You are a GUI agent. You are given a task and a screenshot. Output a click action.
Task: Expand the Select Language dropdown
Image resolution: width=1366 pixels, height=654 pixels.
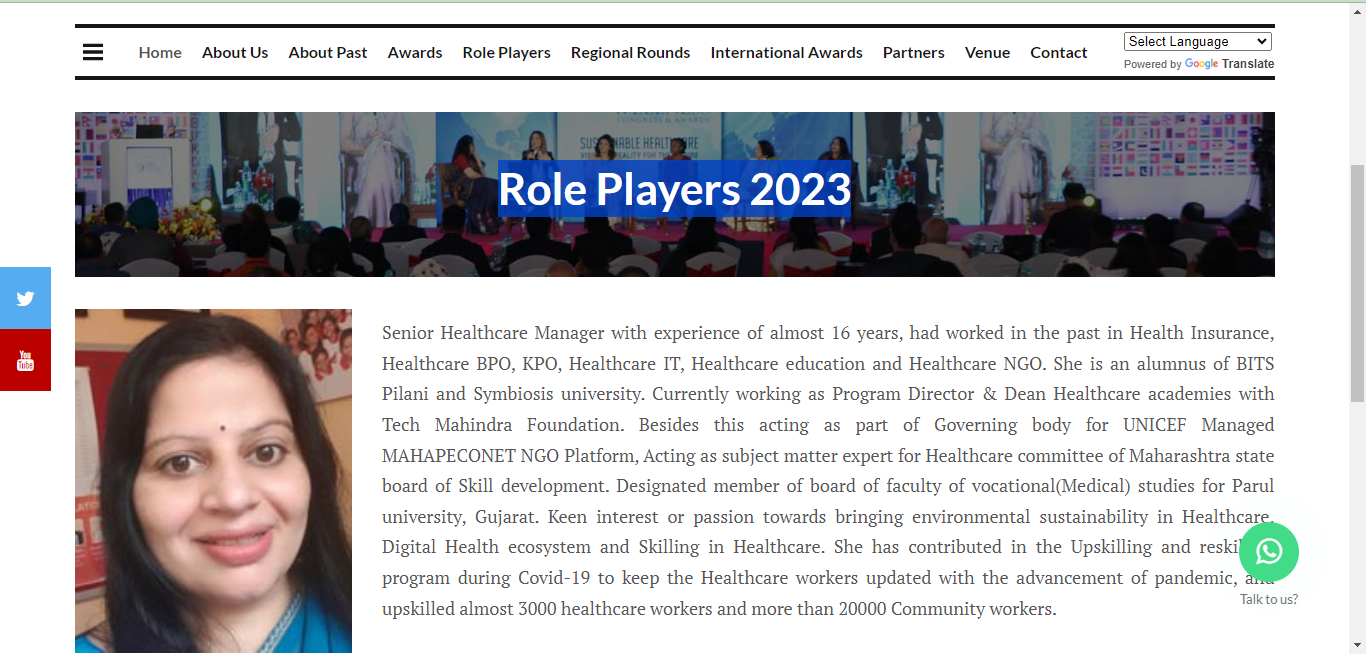[1197, 42]
